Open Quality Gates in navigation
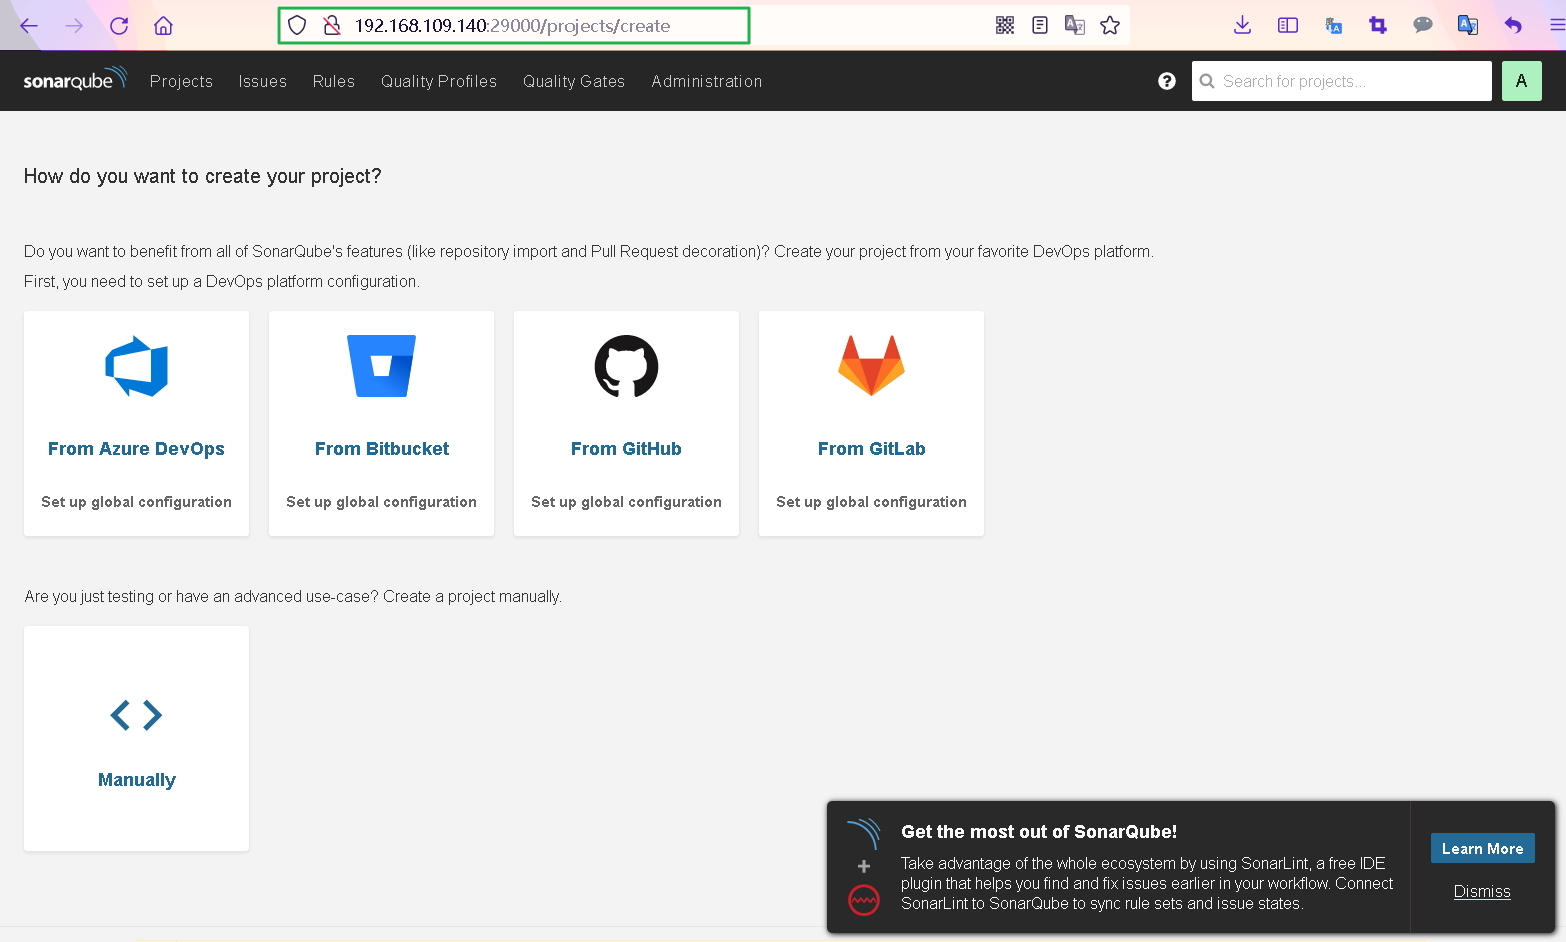The image size is (1566, 942). [573, 81]
